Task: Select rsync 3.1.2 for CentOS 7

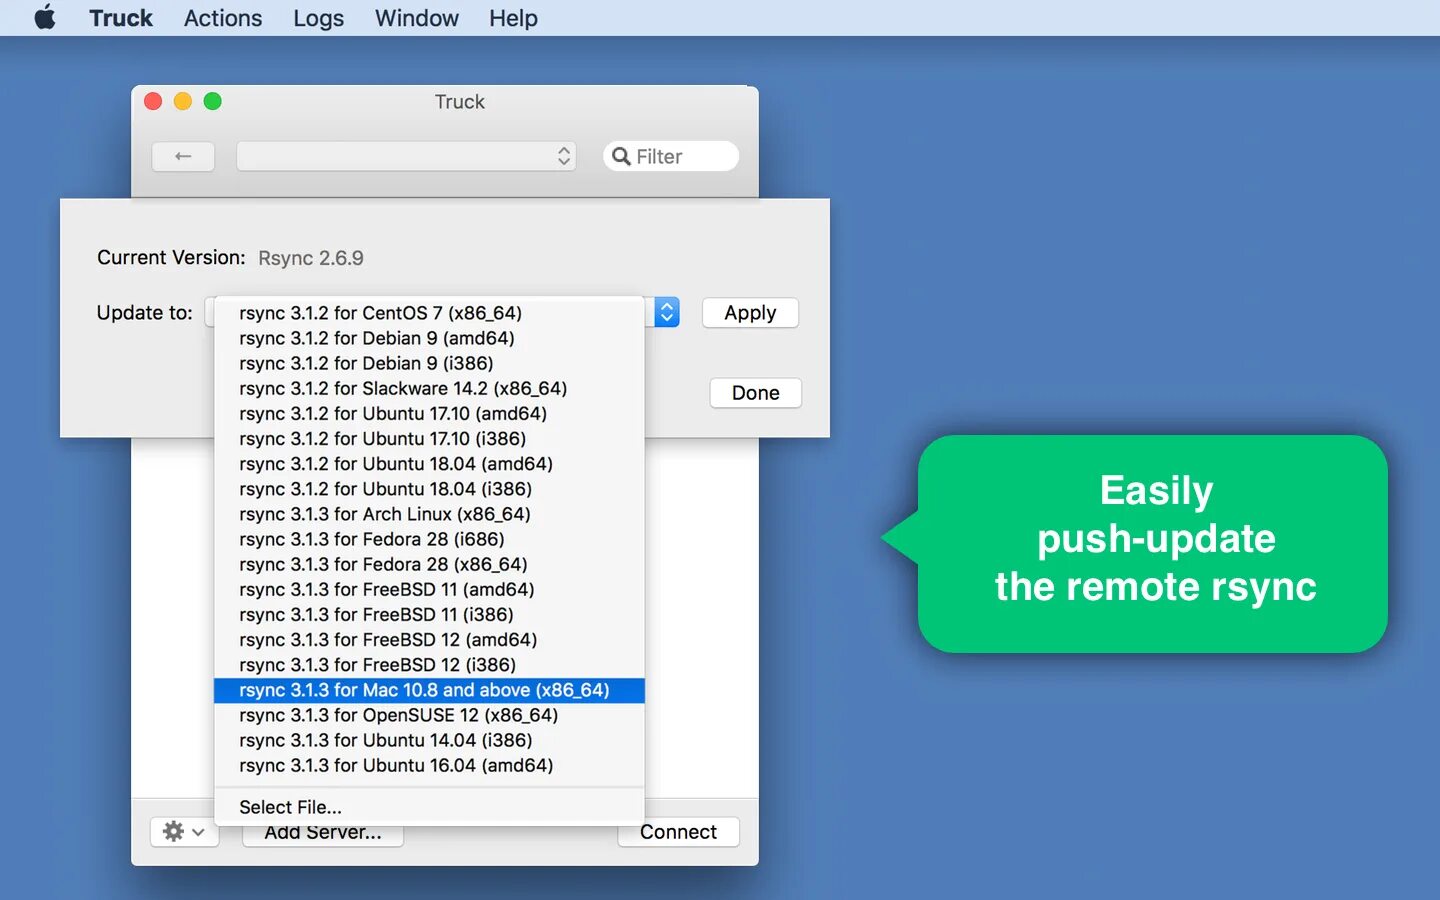Action: (x=380, y=312)
